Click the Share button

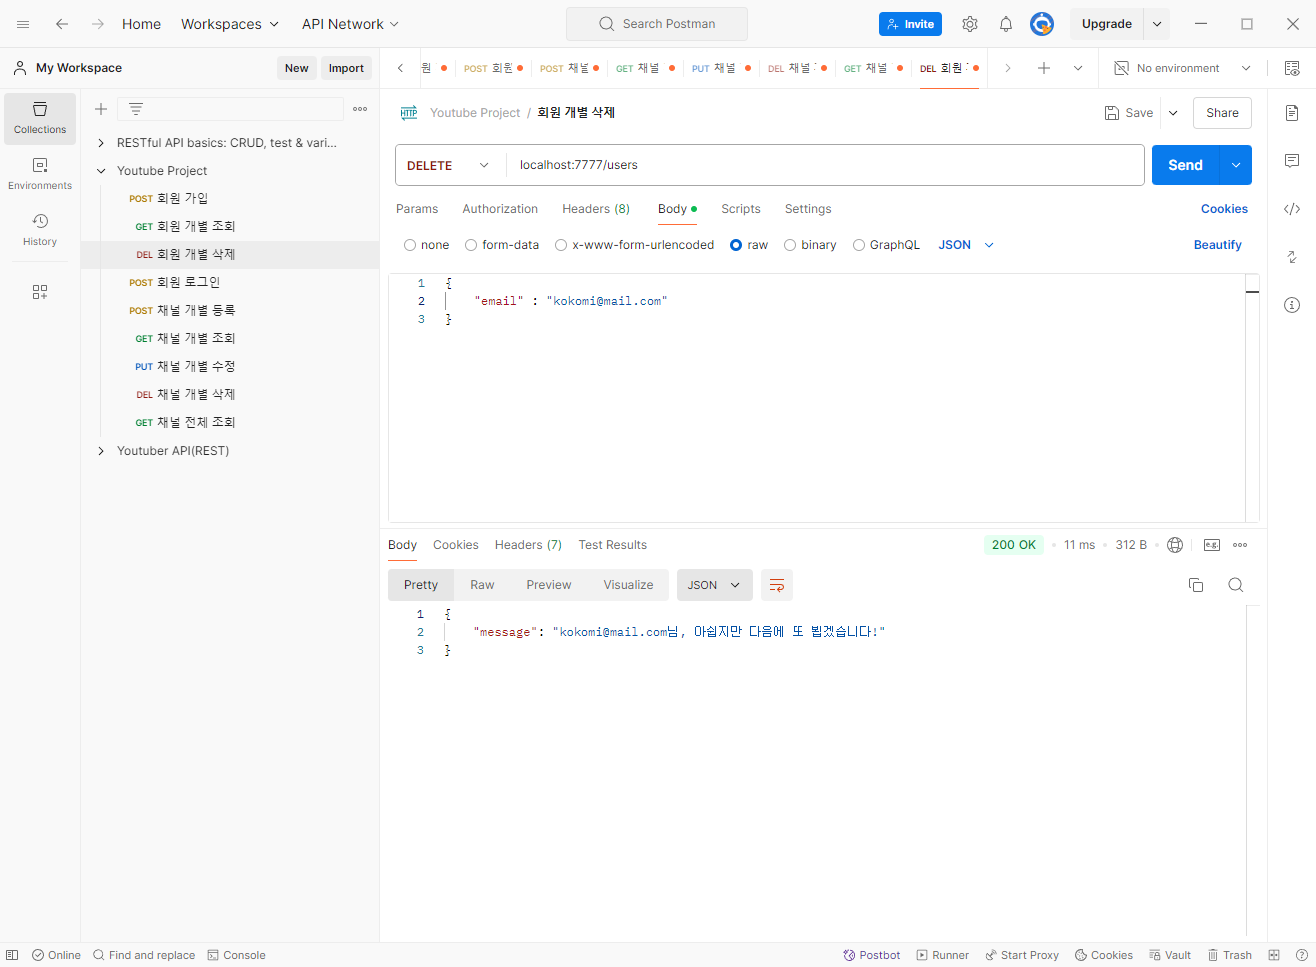(x=1222, y=113)
